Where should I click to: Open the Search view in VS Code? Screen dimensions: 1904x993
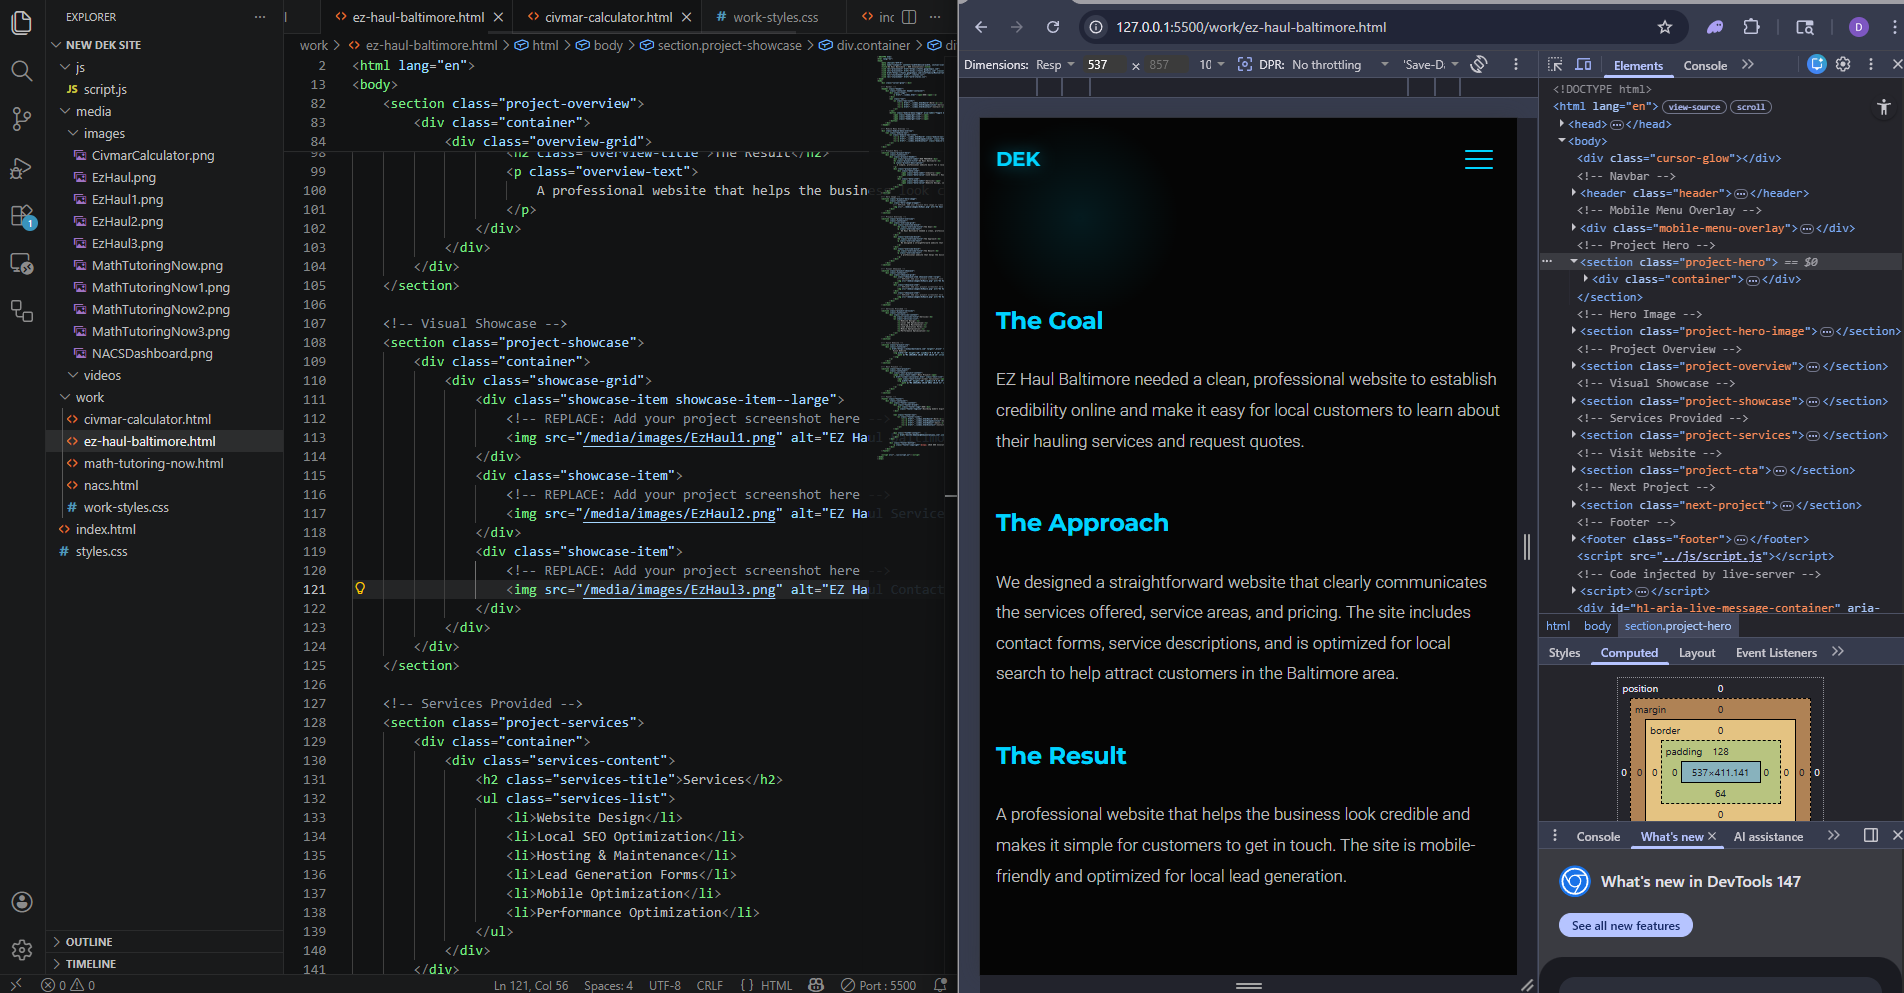coord(21,70)
